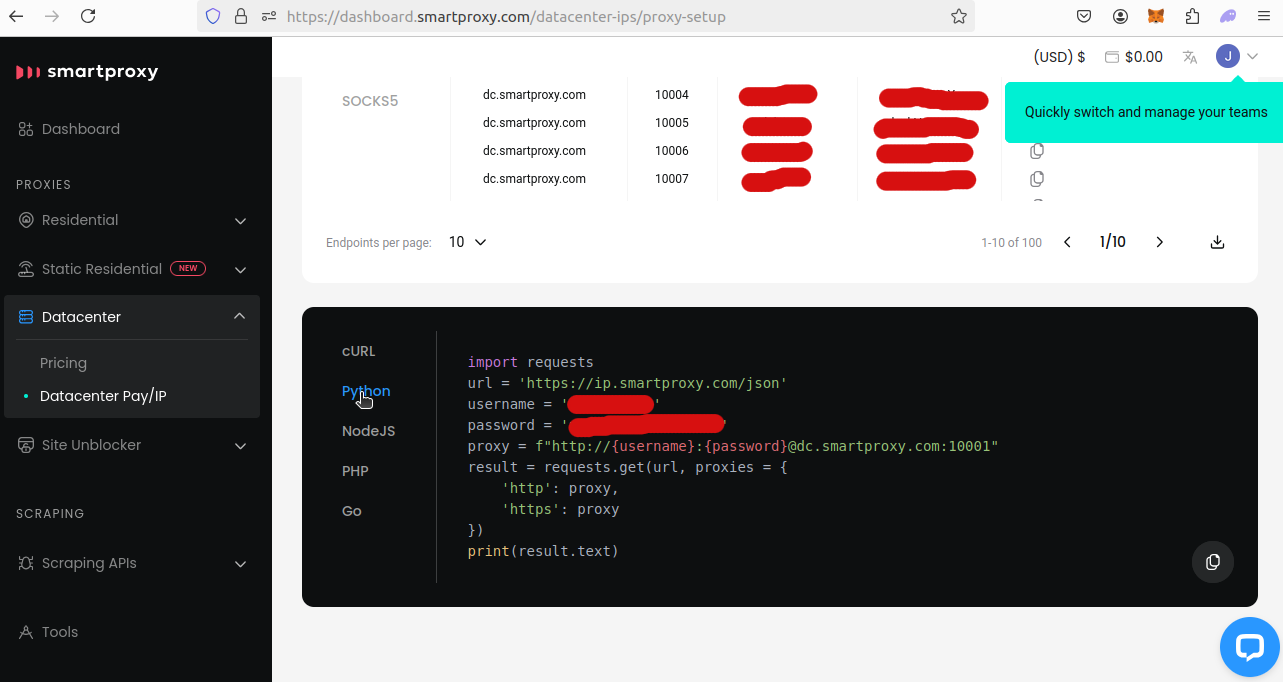The width and height of the screenshot is (1283, 682).
Task: Open the Firefox account icon
Action: pos(1120,16)
